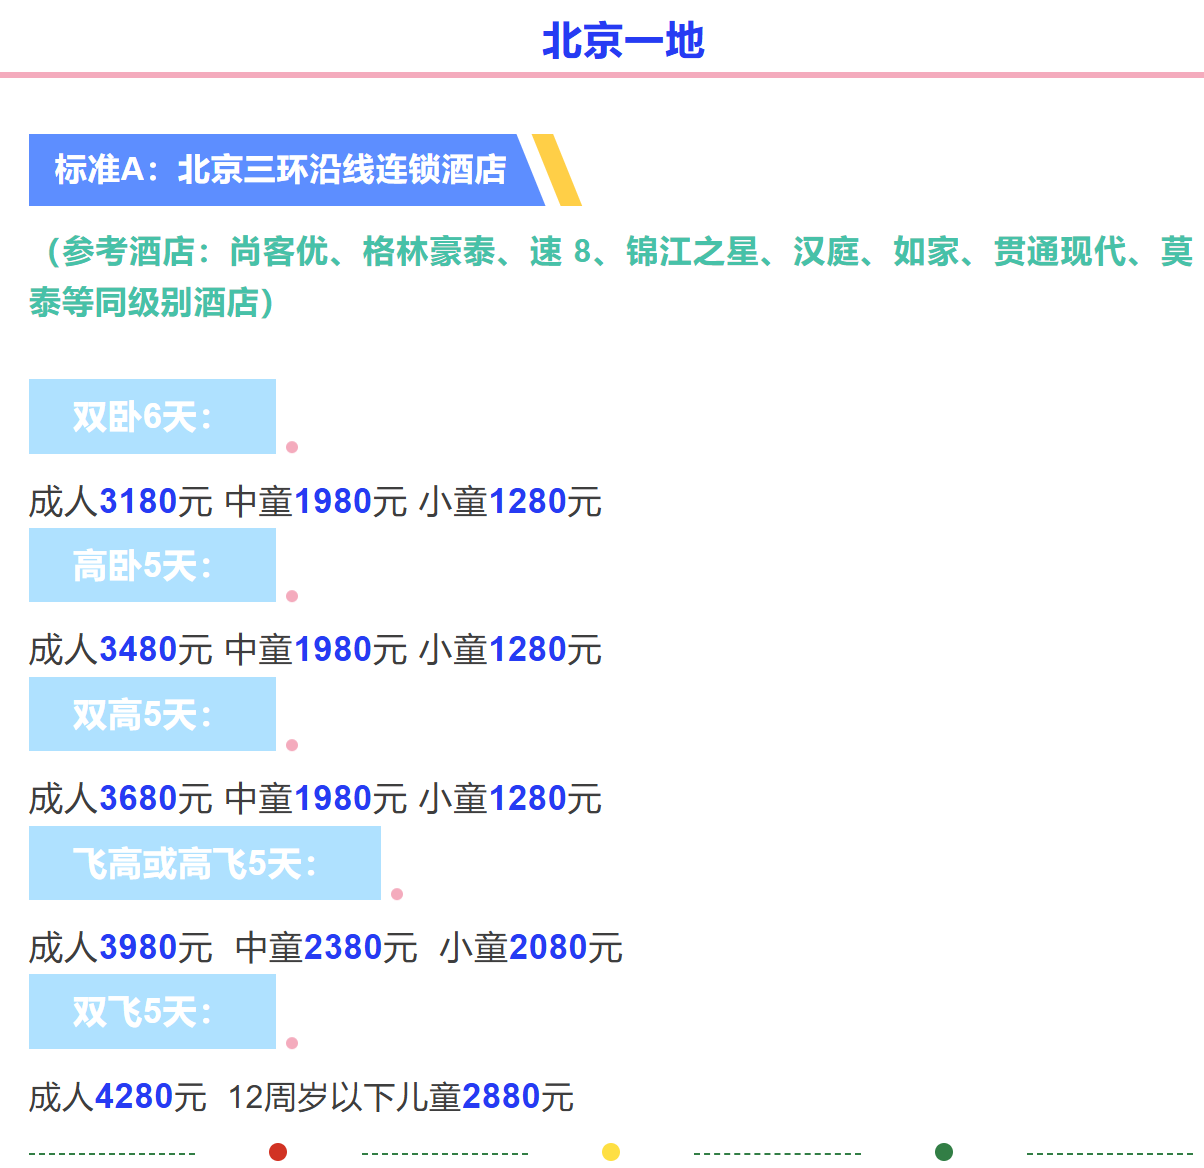Click the pink dot beside 高卧5天 label

[291, 596]
